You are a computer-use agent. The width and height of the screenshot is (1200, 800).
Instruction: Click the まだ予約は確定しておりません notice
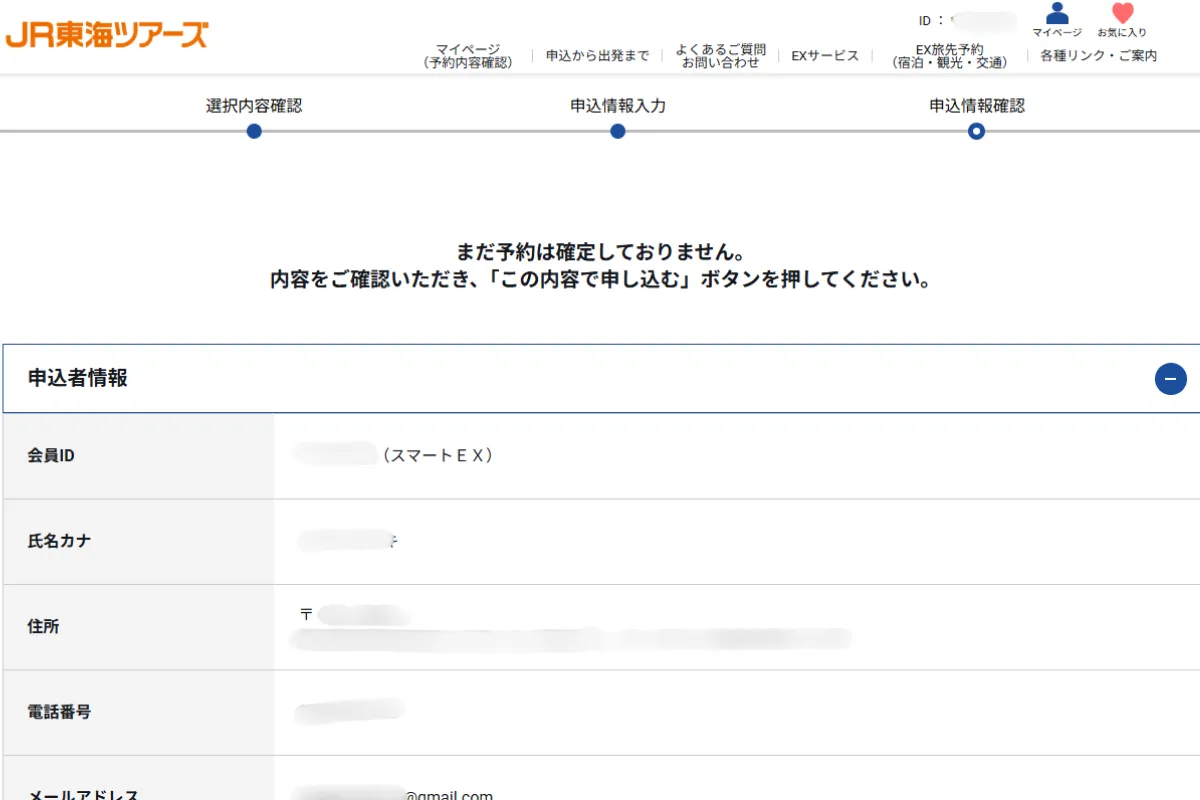click(x=600, y=251)
